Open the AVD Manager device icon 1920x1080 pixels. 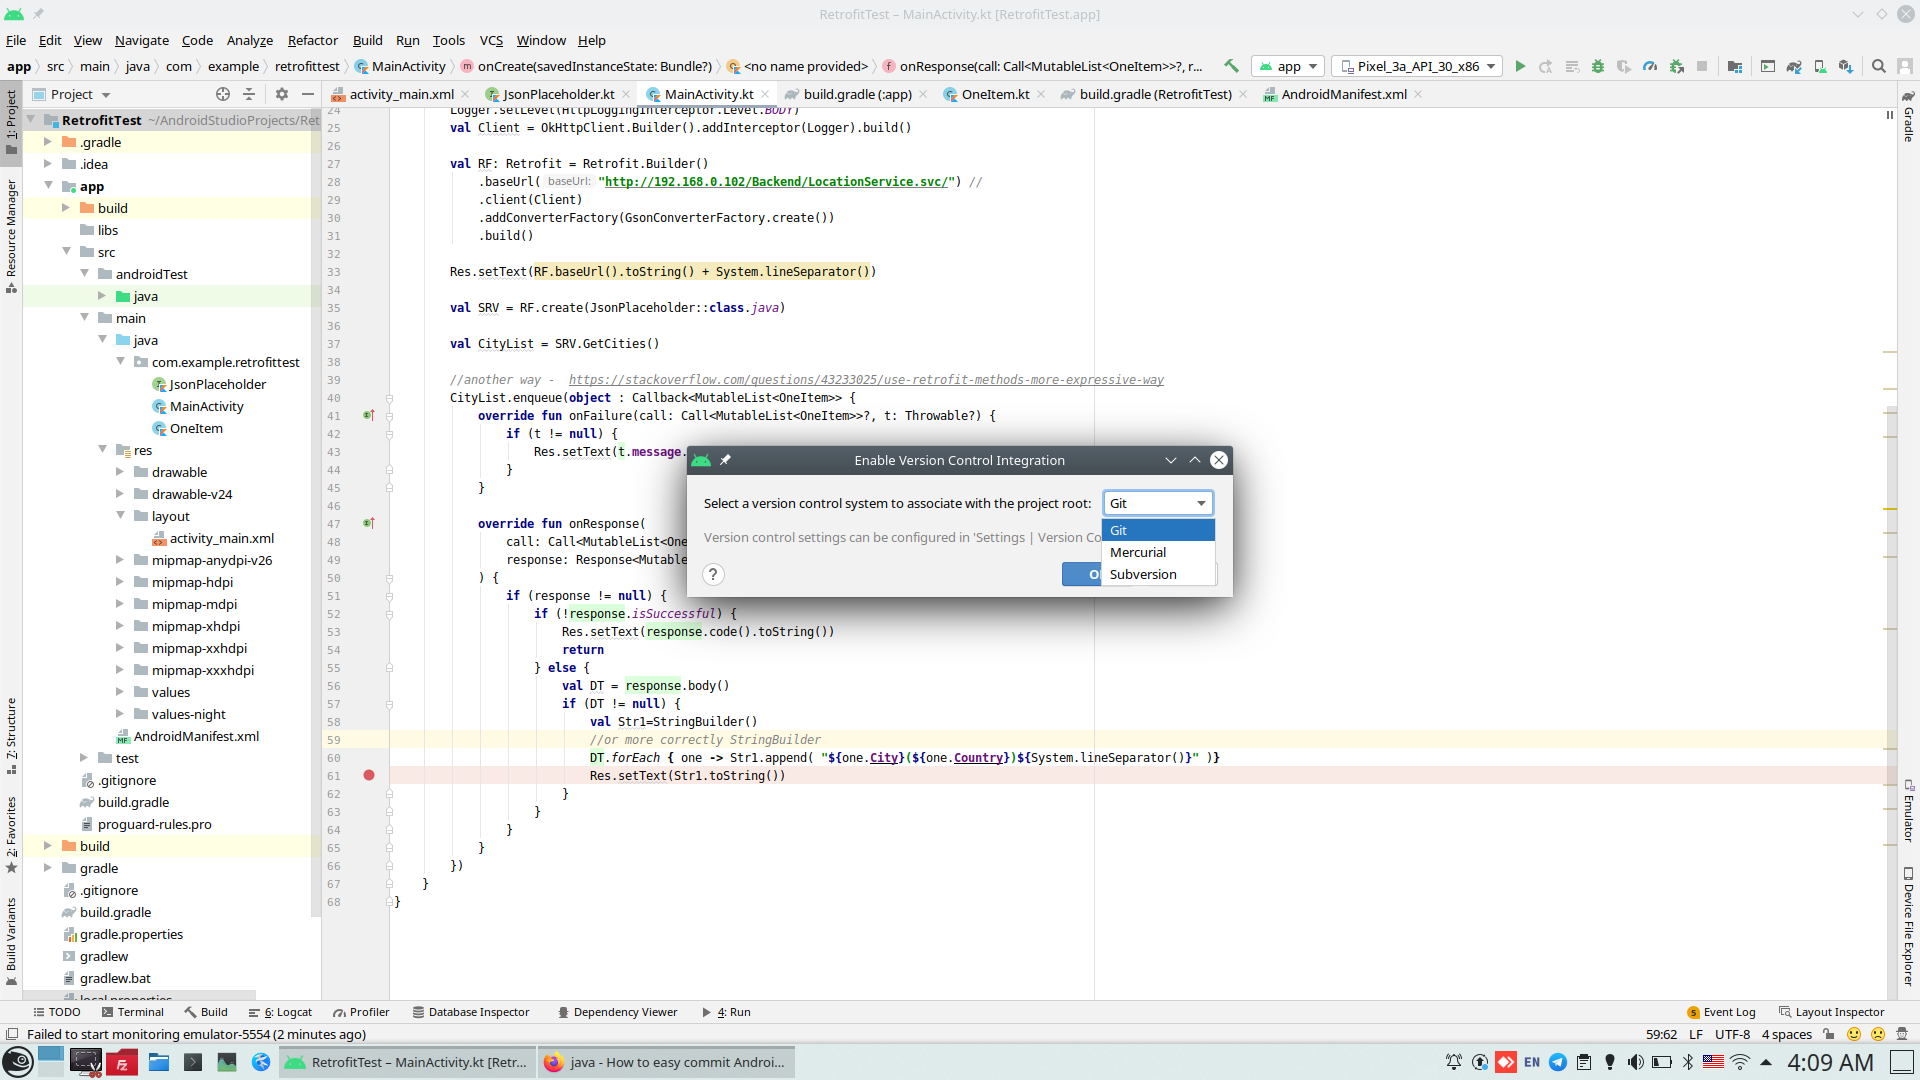click(1820, 66)
